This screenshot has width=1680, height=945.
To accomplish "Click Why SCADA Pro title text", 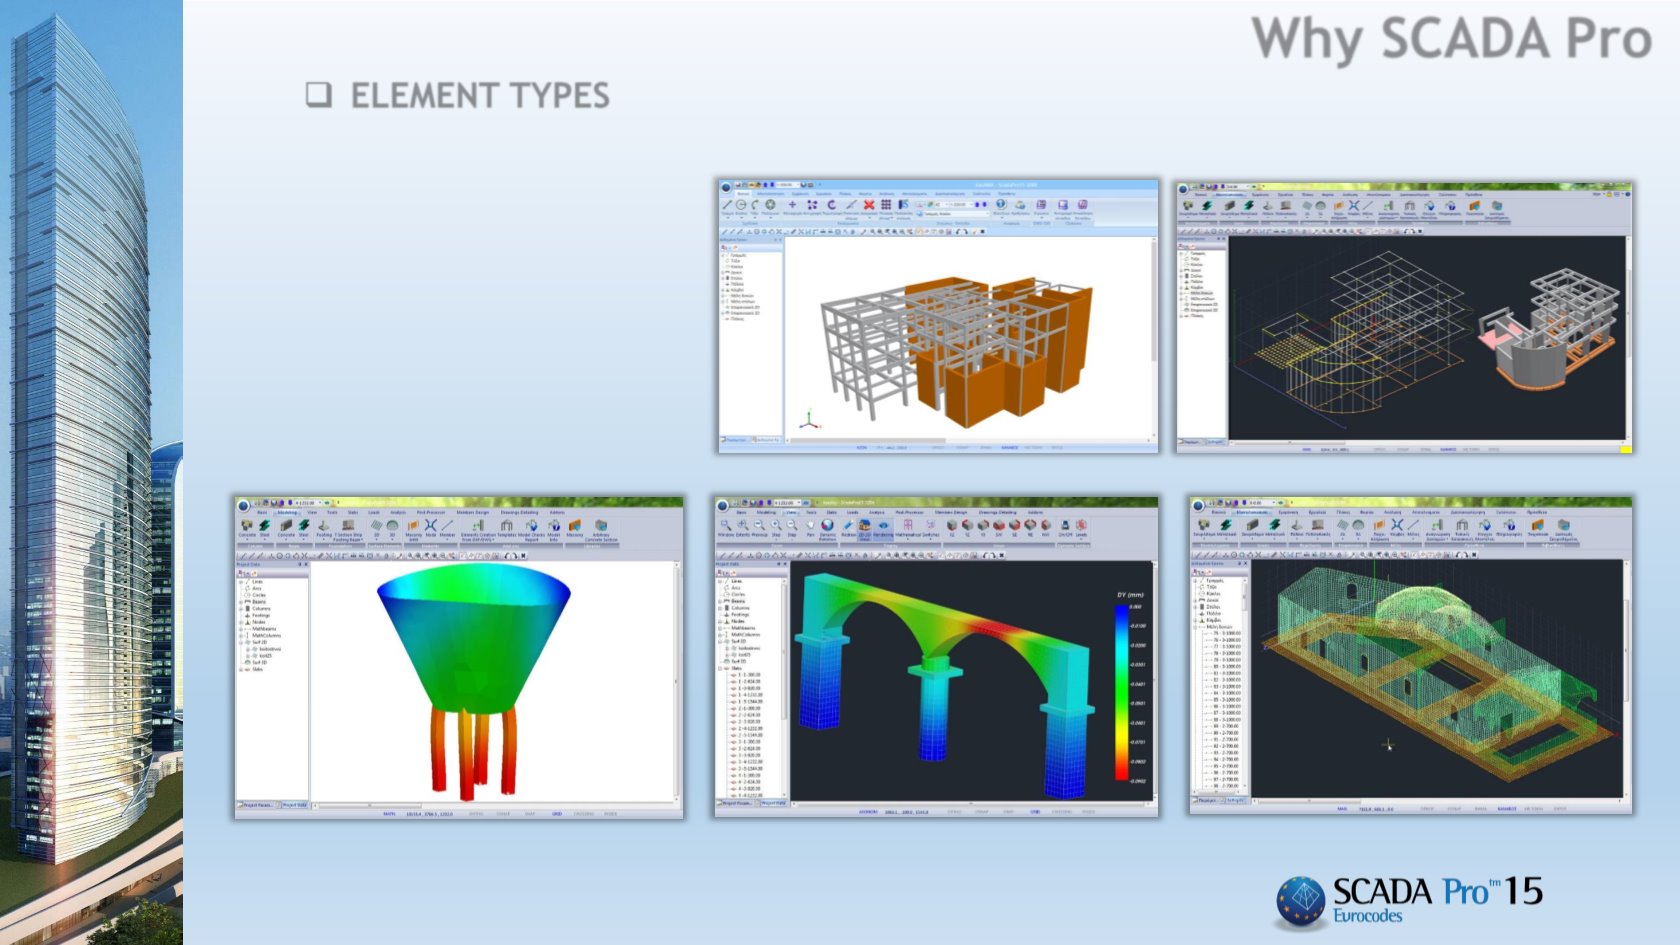I will [x=1451, y=40].
